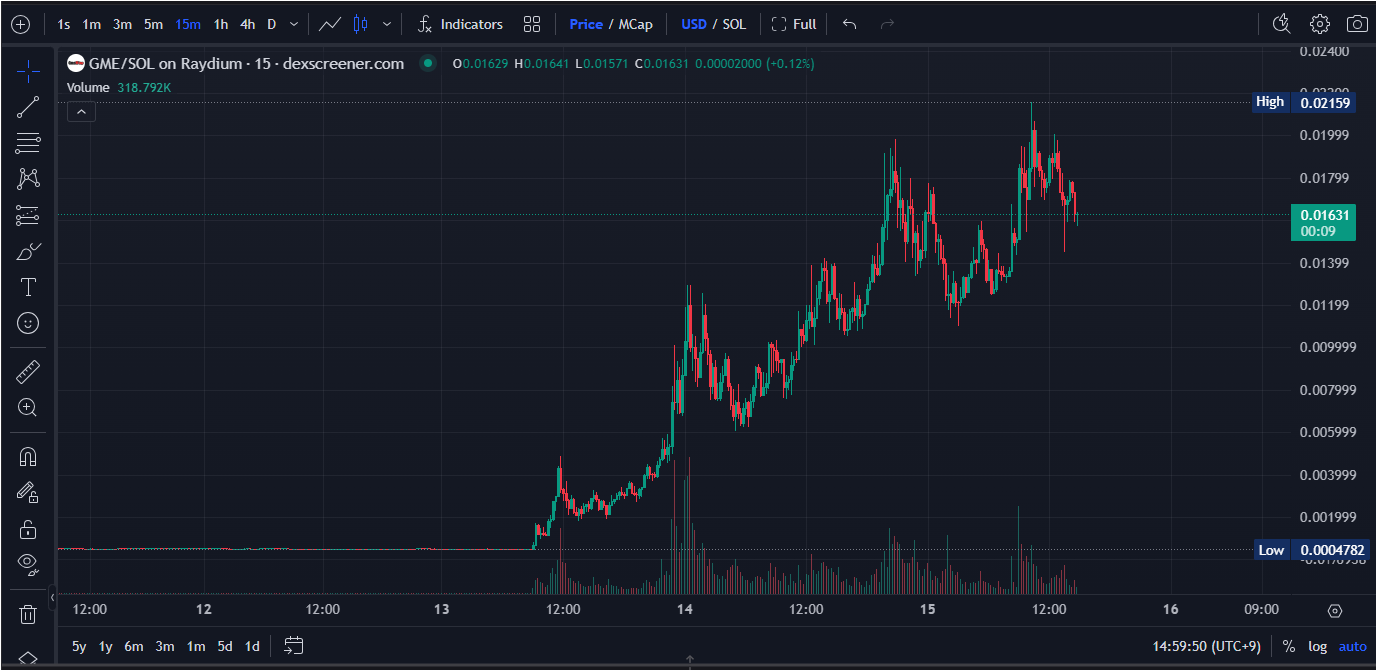Image resolution: width=1377 pixels, height=671 pixels.
Task: Open chart settings gear icon
Action: tap(1320, 24)
